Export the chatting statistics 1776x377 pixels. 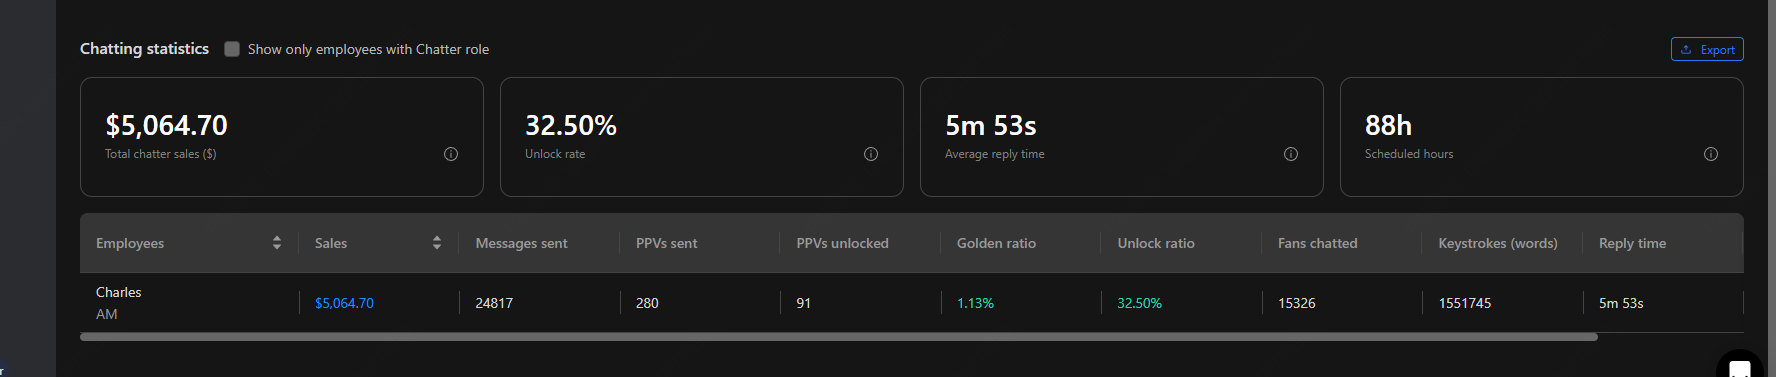pos(1707,49)
